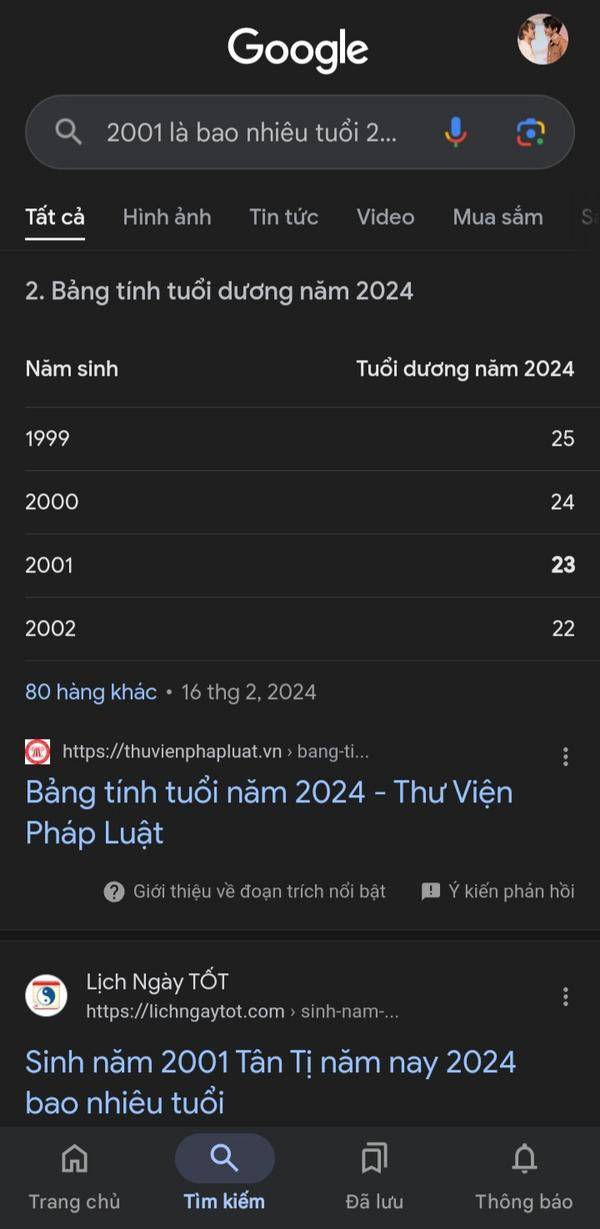600x1229 pixels.
Task: Select the Tìm kiếm bottom tab
Action: click(x=224, y=1173)
